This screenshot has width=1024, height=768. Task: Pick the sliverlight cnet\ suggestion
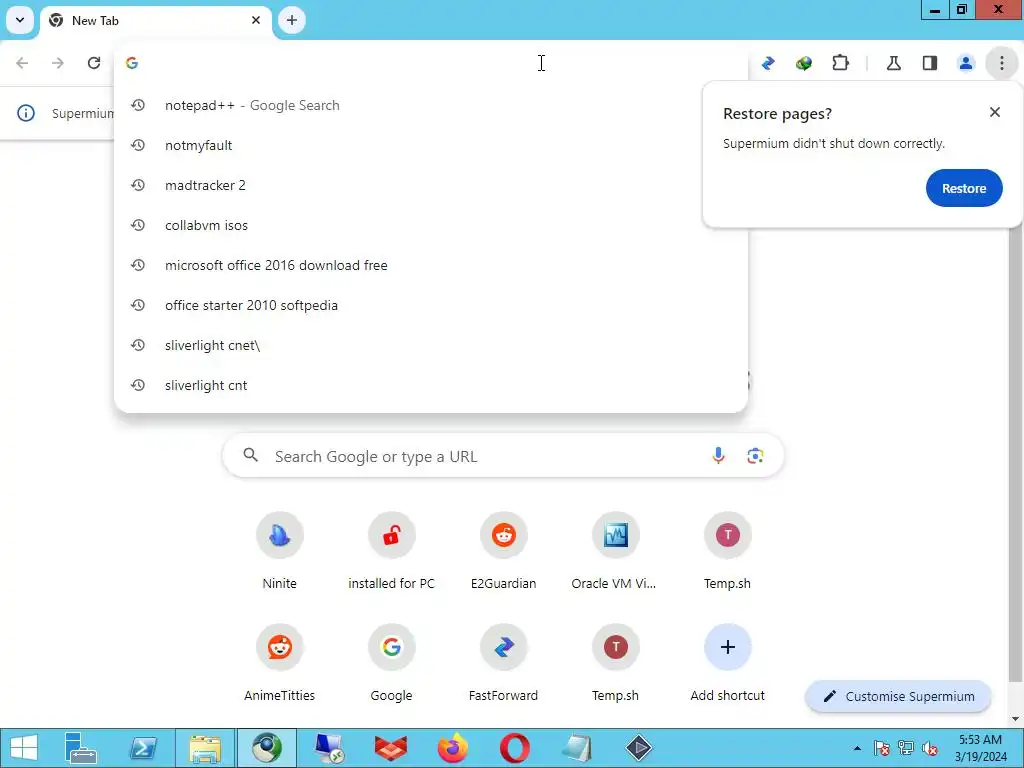(x=431, y=345)
